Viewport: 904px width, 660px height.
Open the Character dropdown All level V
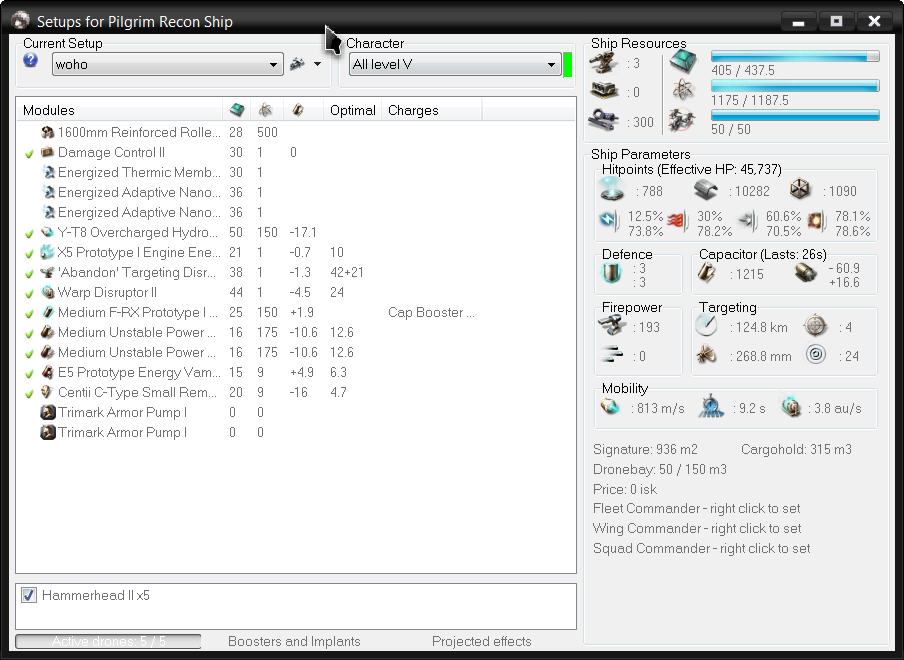tap(455, 64)
